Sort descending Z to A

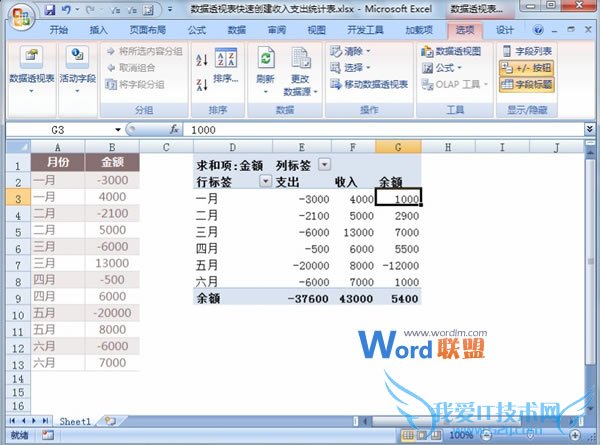(202, 85)
